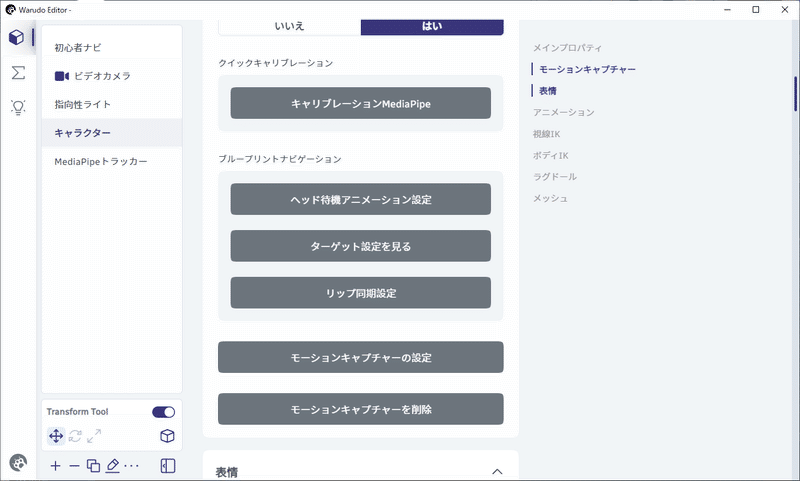Jump to 視線IK section
Screen dimensions: 800x481
[x=546, y=134]
